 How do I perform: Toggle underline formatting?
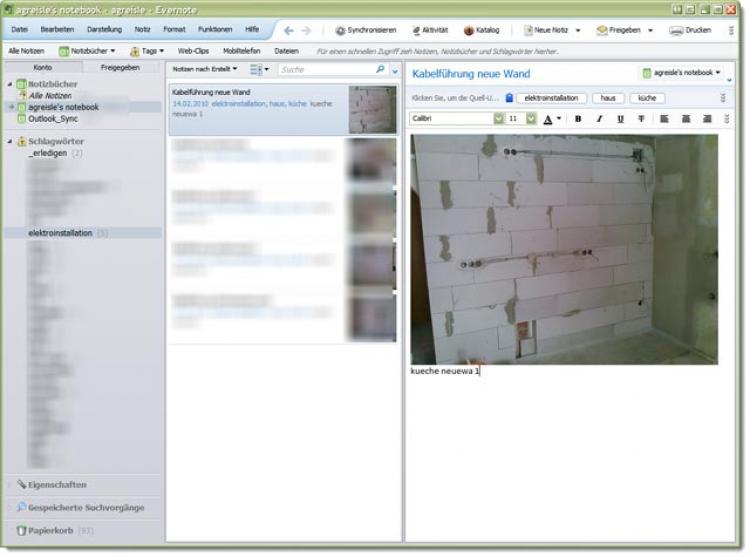tap(620, 118)
